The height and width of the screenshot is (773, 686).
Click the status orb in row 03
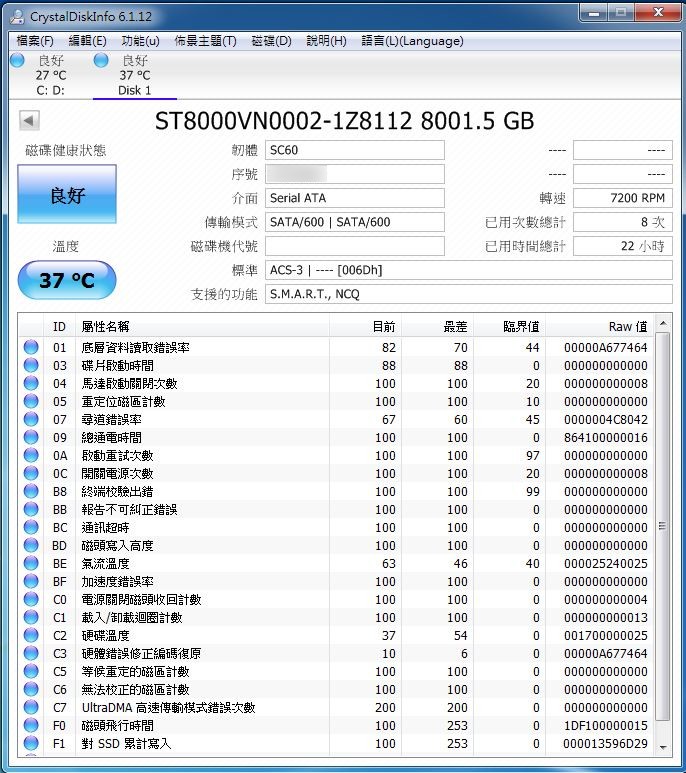click(x=31, y=365)
